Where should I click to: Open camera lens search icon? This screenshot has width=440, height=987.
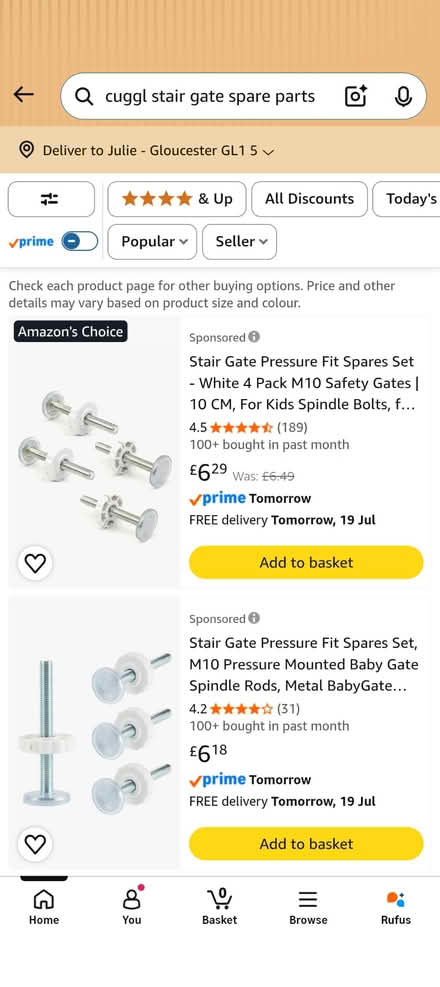click(356, 96)
